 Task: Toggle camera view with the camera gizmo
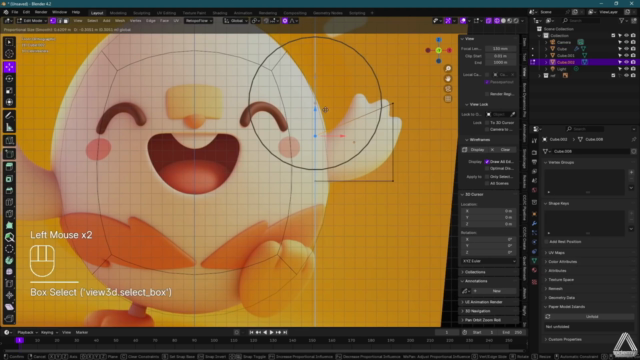point(448,89)
